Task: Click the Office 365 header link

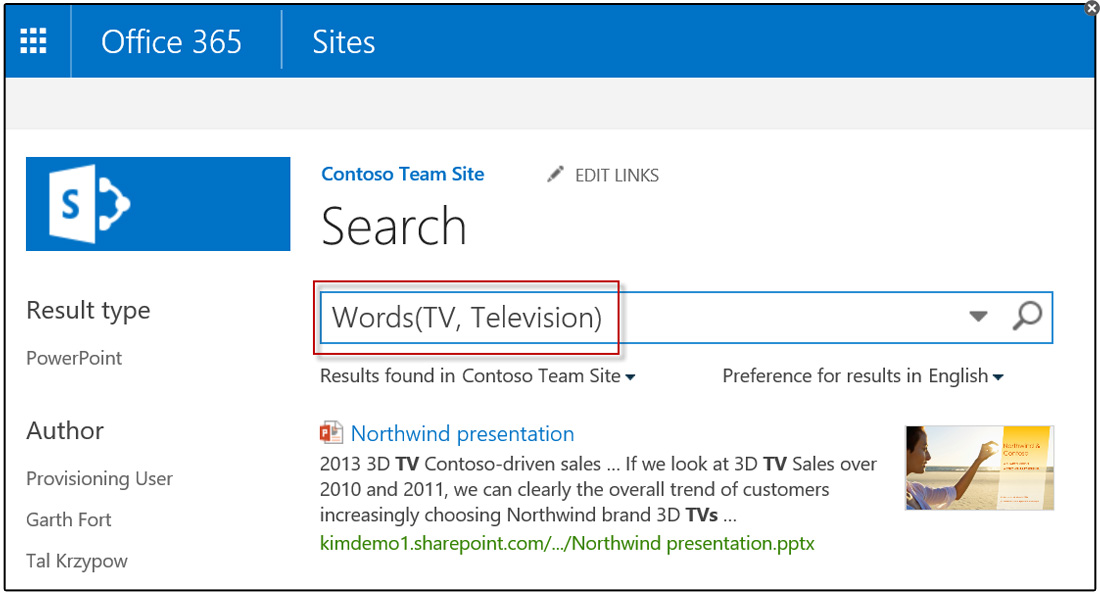Action: point(171,42)
